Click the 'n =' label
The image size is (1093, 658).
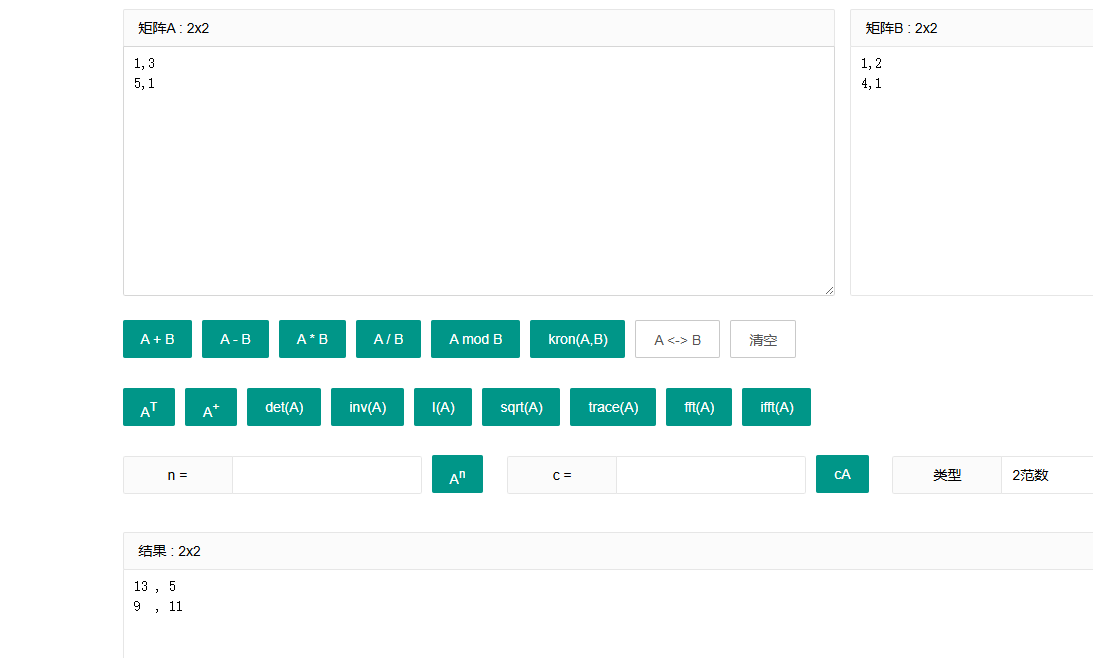click(x=178, y=475)
